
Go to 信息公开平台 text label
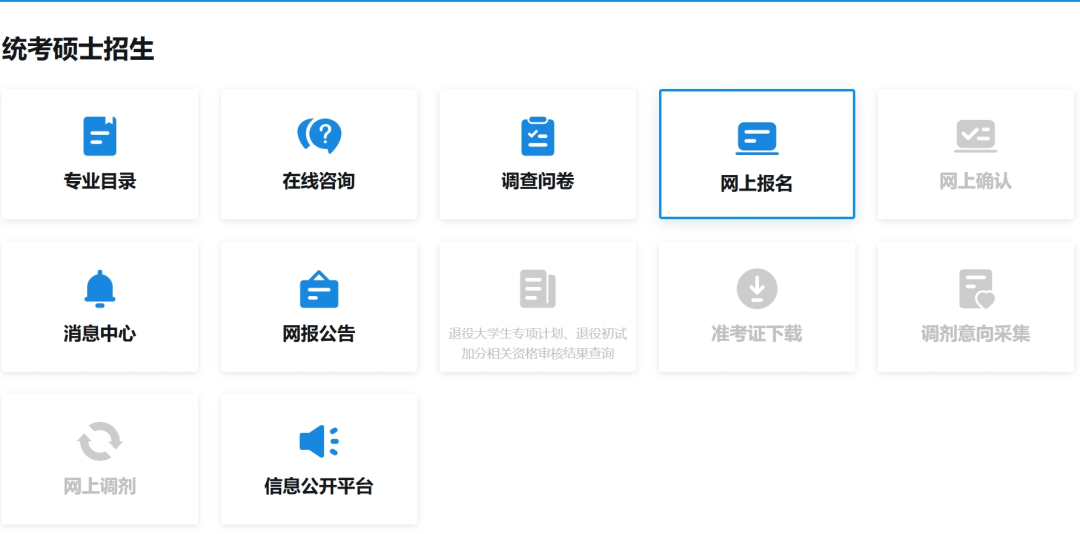click(x=319, y=487)
